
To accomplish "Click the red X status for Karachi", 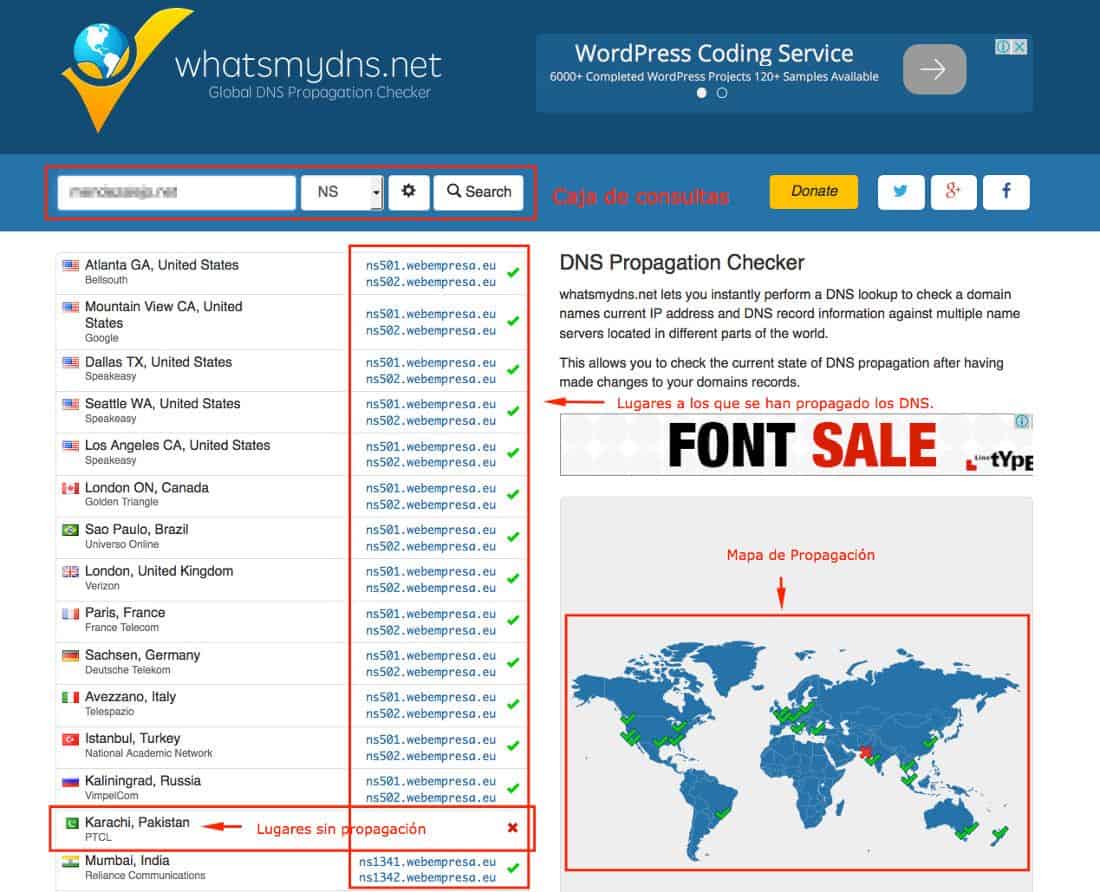I will (513, 827).
